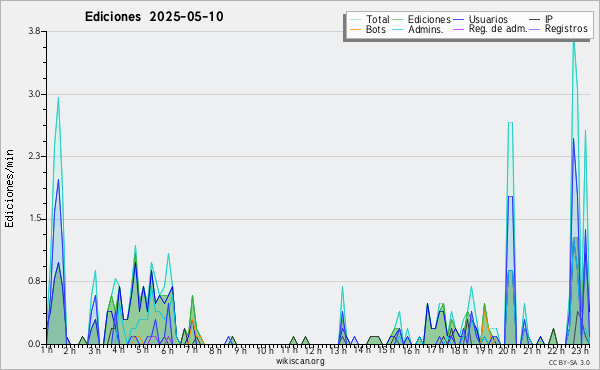
Task: Click the Total peak above 20 h
Action: click(x=510, y=123)
